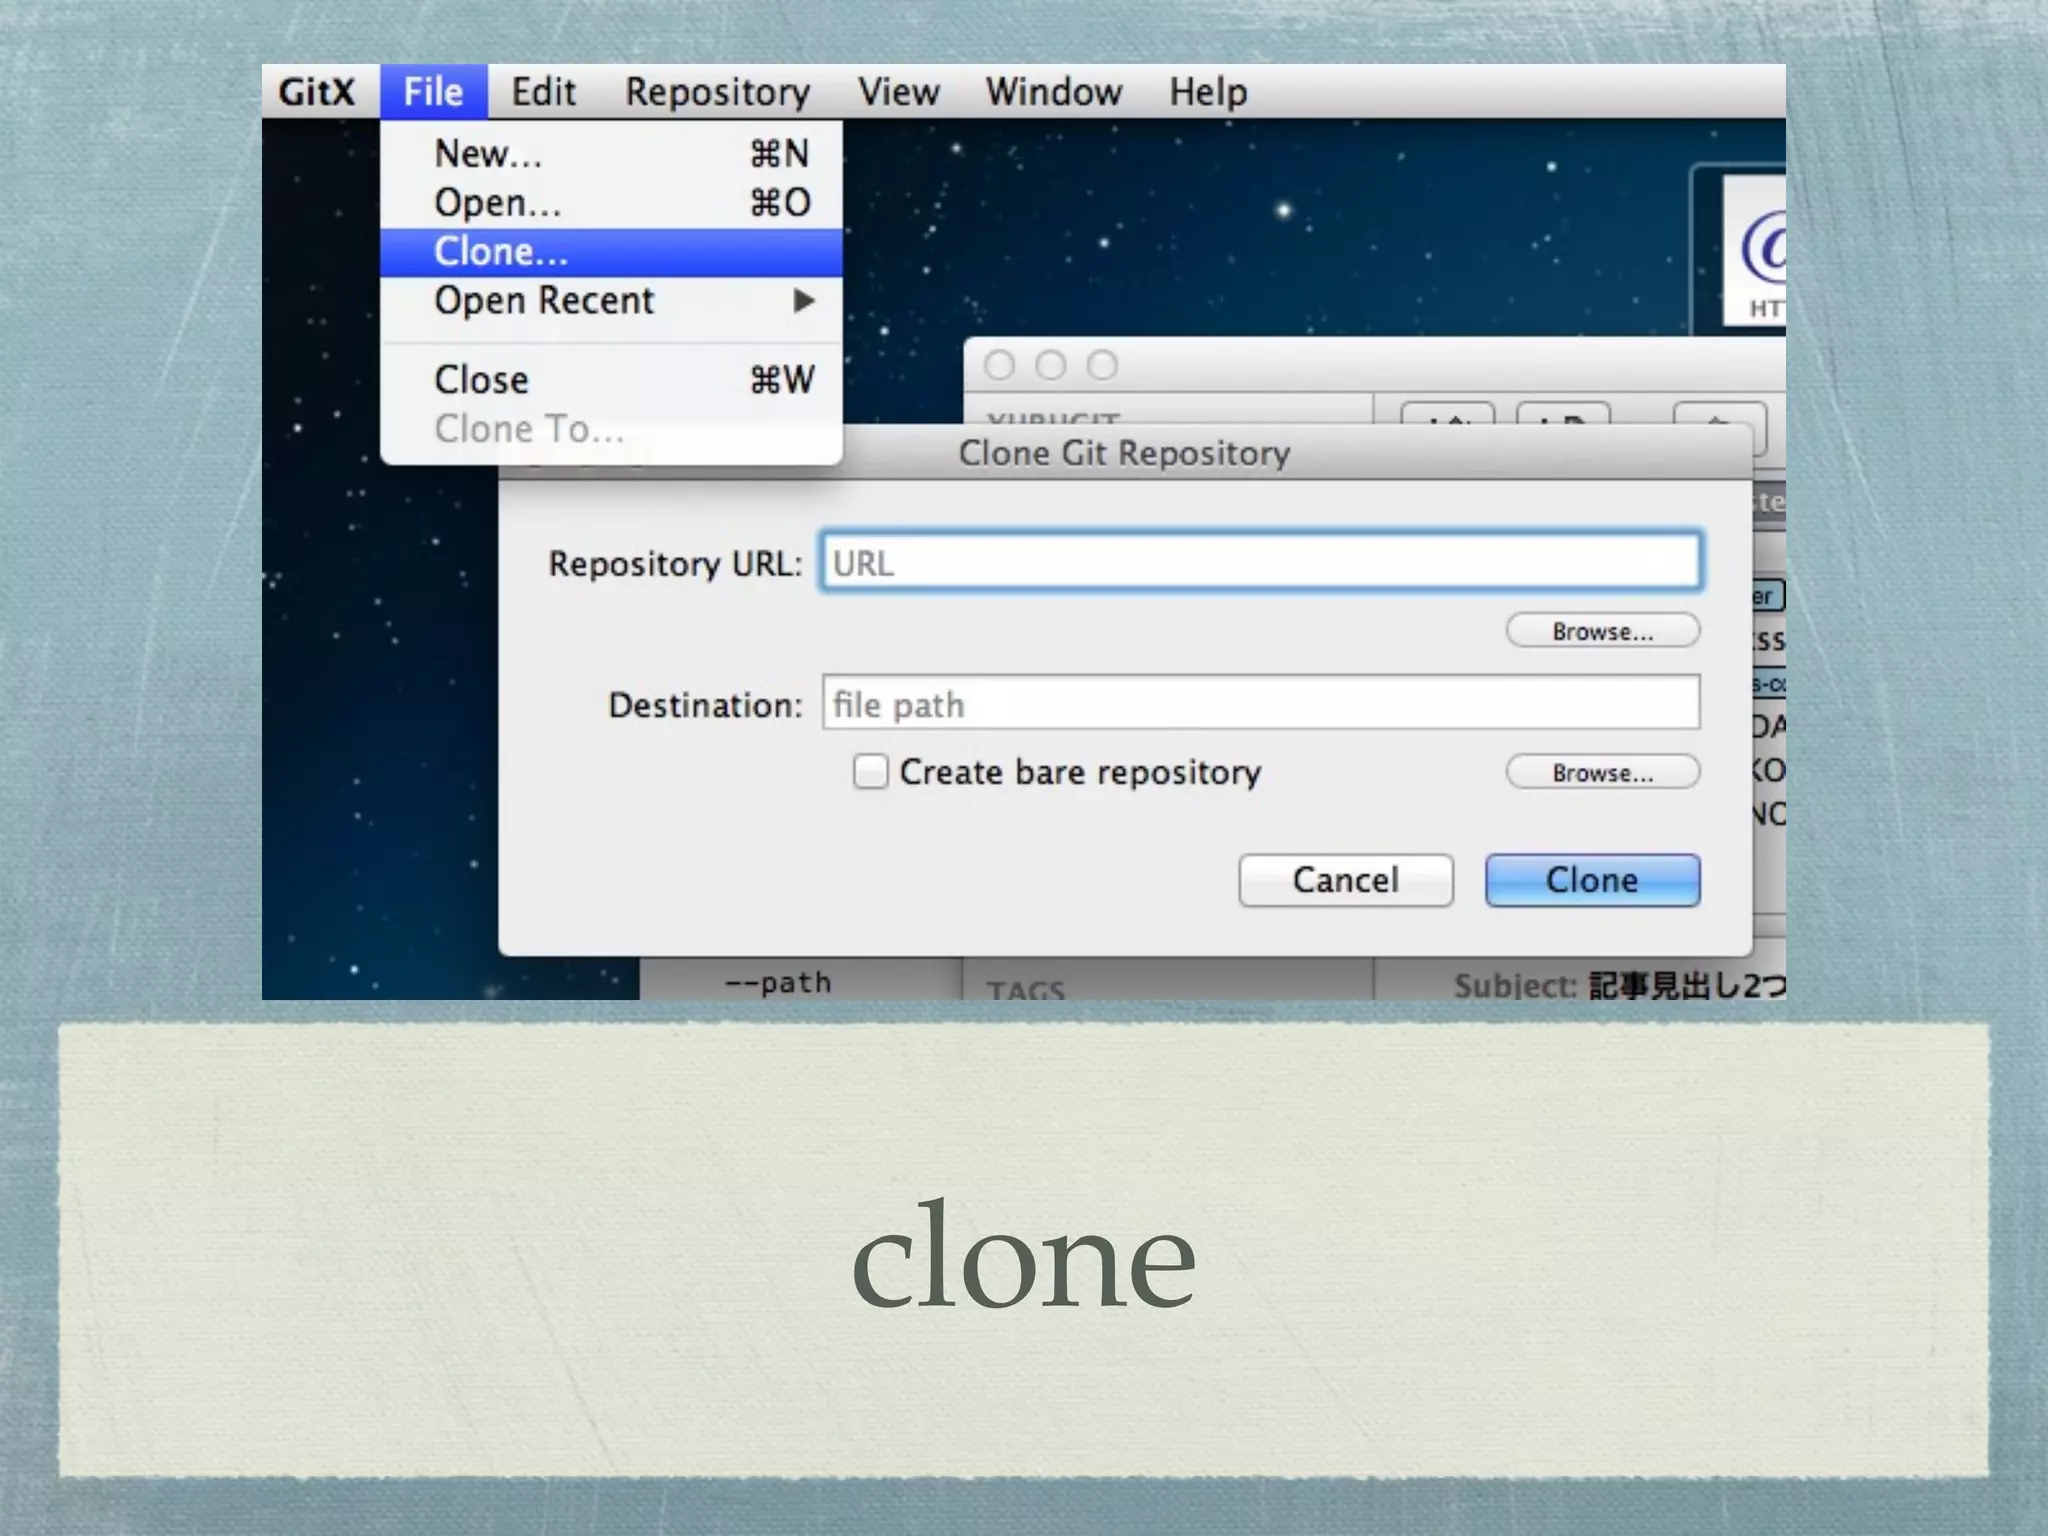Click the background window's zoom circle
Screen dimensions: 2048x1536
click(1102, 365)
